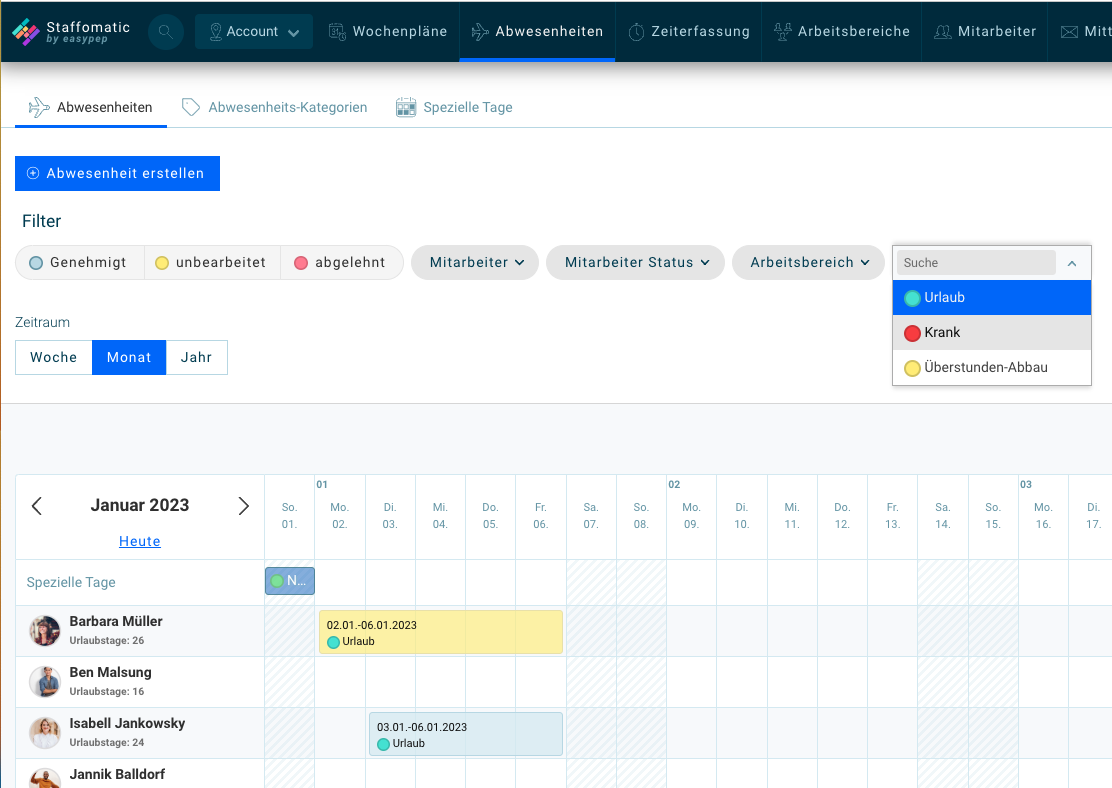The width and height of the screenshot is (1112, 788).
Task: Select the paper-plane Abwesenheiten nav icon
Action: 479,31
